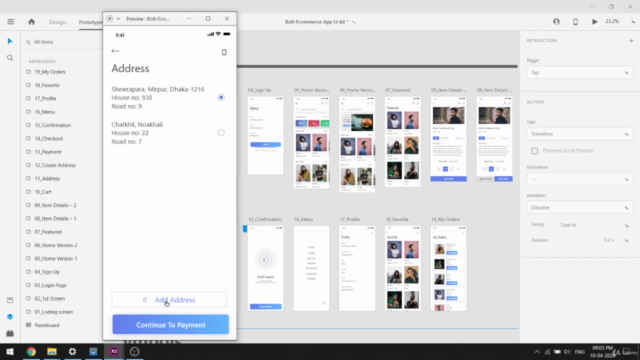The height and width of the screenshot is (360, 640).
Task: Activate the Select tool arrow
Action: pyautogui.click(x=10, y=41)
